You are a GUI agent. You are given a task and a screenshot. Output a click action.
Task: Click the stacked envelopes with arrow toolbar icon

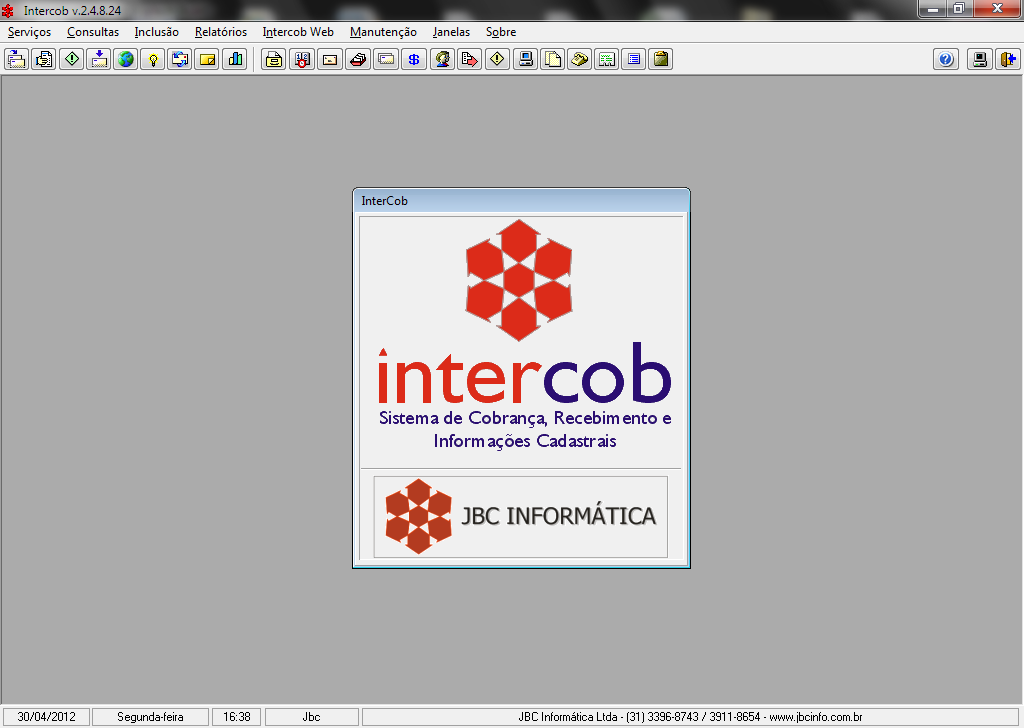[x=16, y=59]
